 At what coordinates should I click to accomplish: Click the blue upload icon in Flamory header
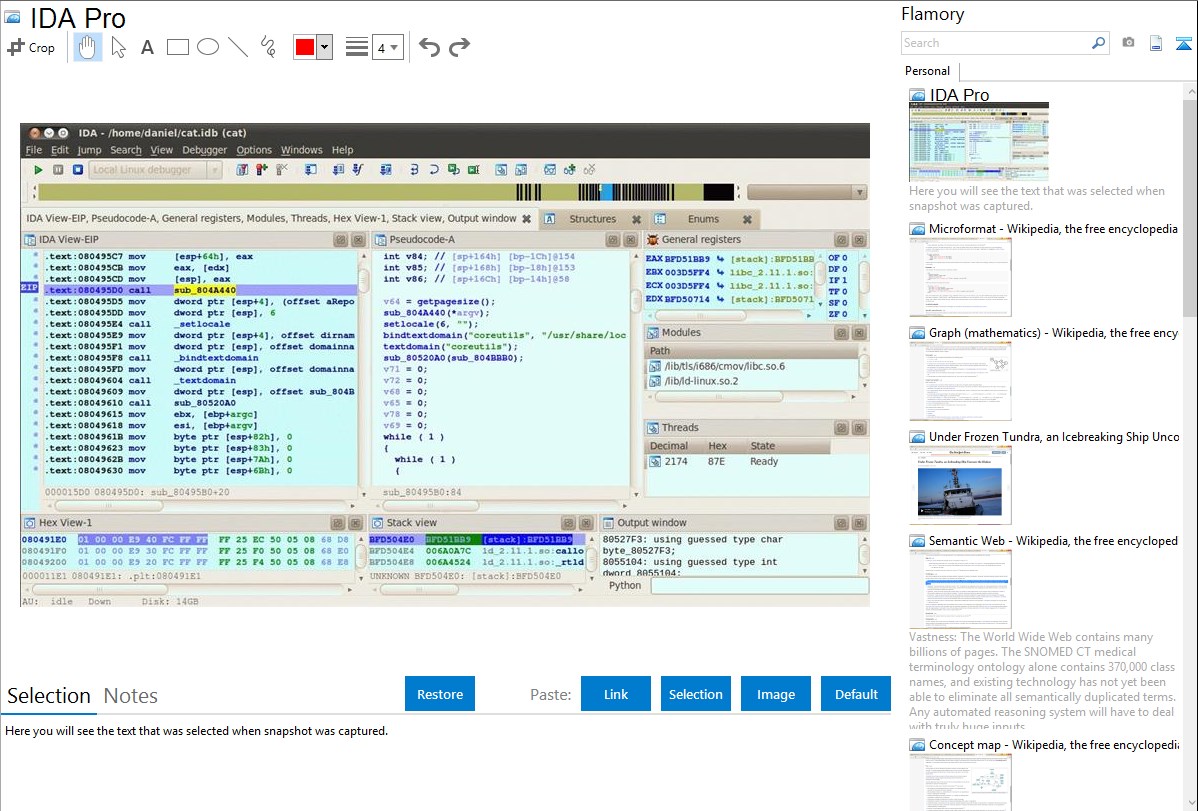pyautogui.click(x=1183, y=43)
